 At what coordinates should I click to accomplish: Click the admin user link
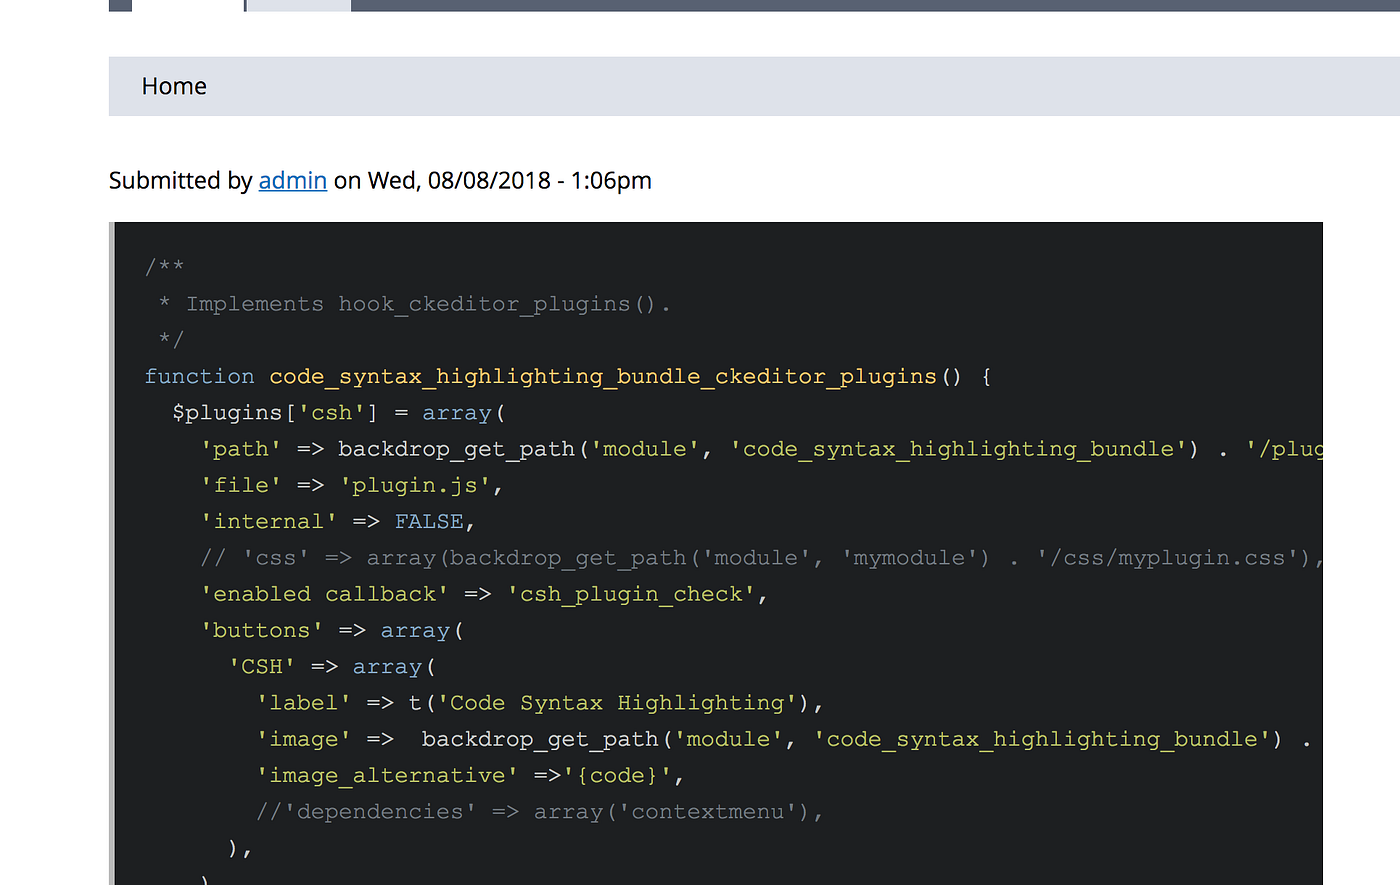coord(292,180)
